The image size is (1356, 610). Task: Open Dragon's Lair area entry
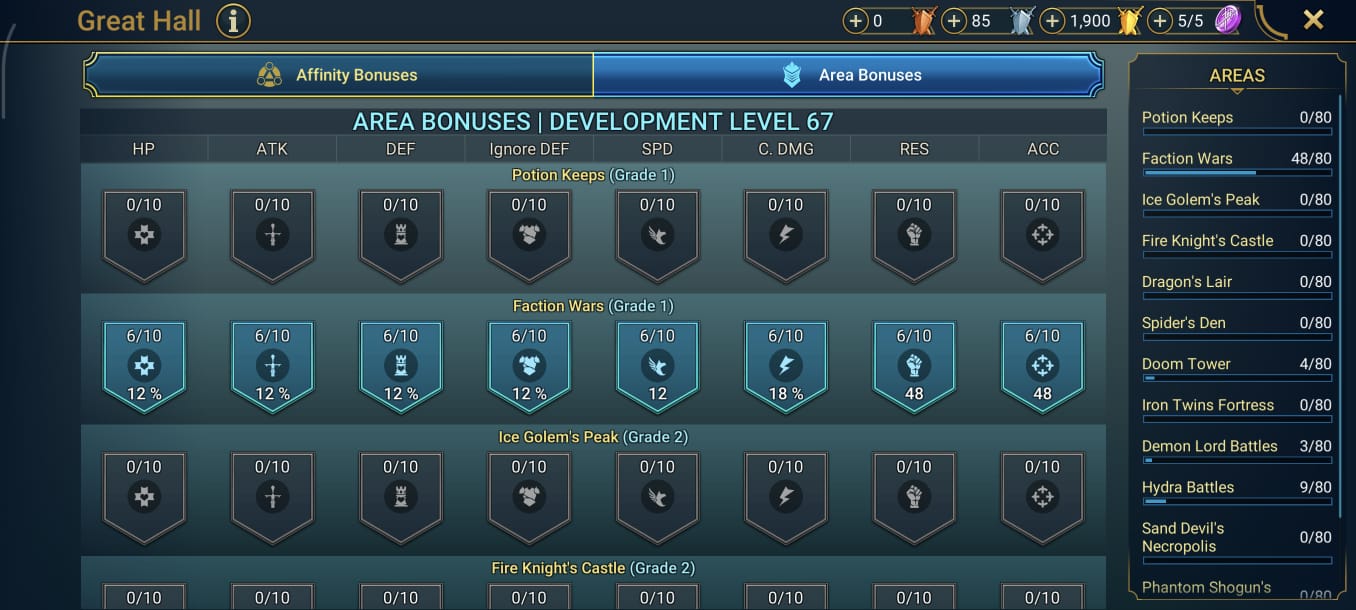1237,284
